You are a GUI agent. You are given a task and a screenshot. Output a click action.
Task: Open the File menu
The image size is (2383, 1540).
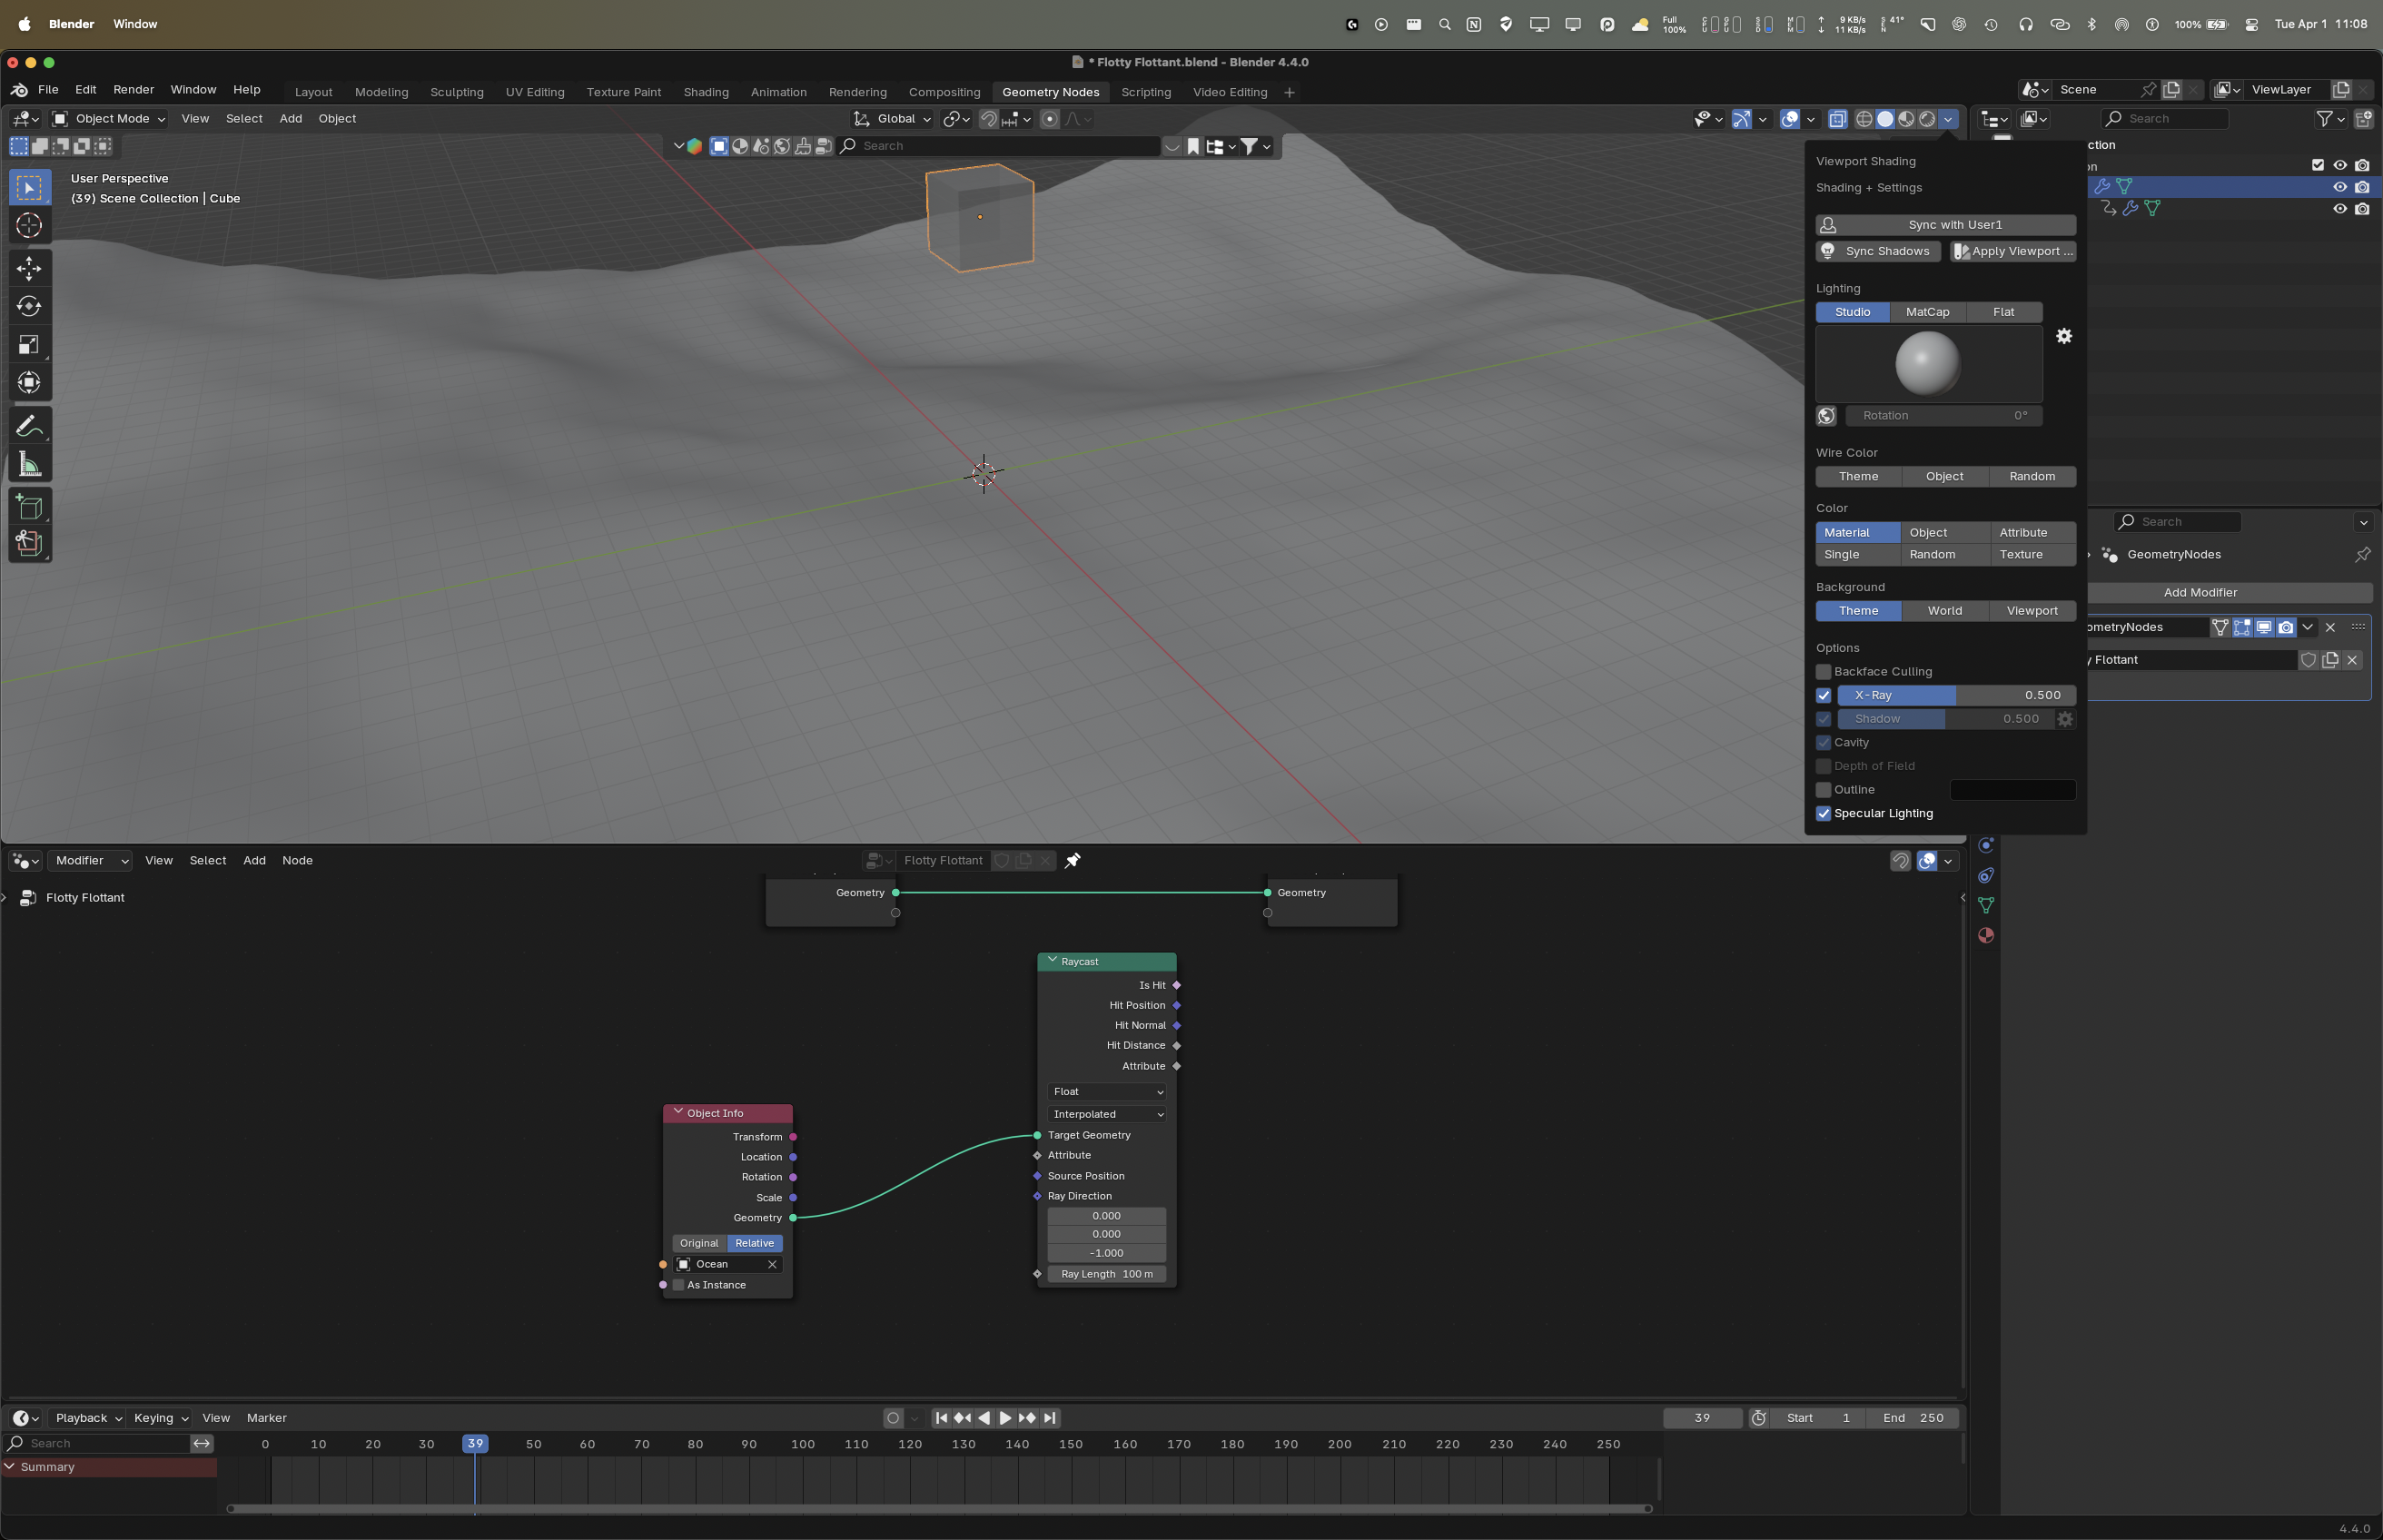(x=48, y=90)
